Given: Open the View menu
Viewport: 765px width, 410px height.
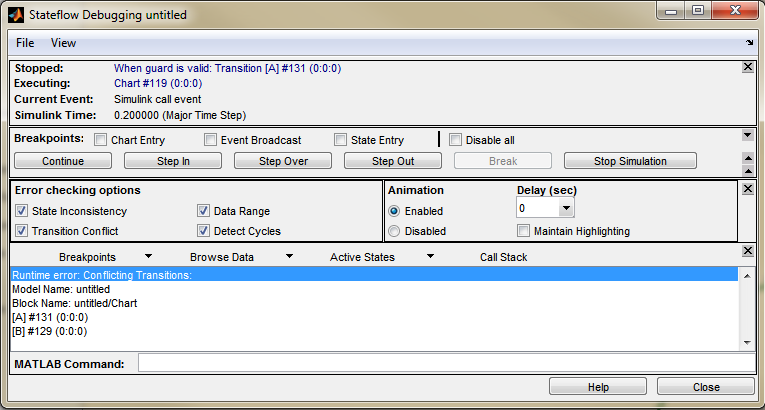Looking at the screenshot, I should 63,43.
